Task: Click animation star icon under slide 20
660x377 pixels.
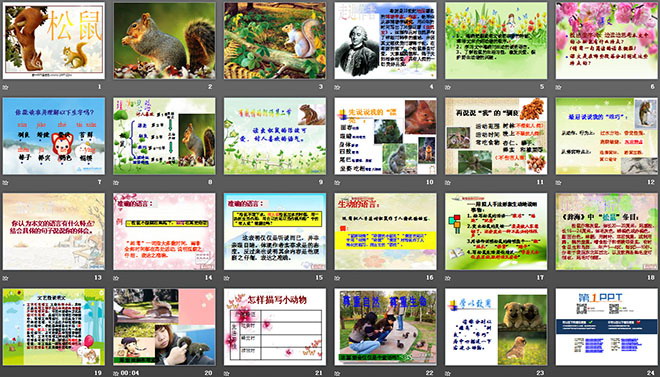Action: click(x=116, y=373)
